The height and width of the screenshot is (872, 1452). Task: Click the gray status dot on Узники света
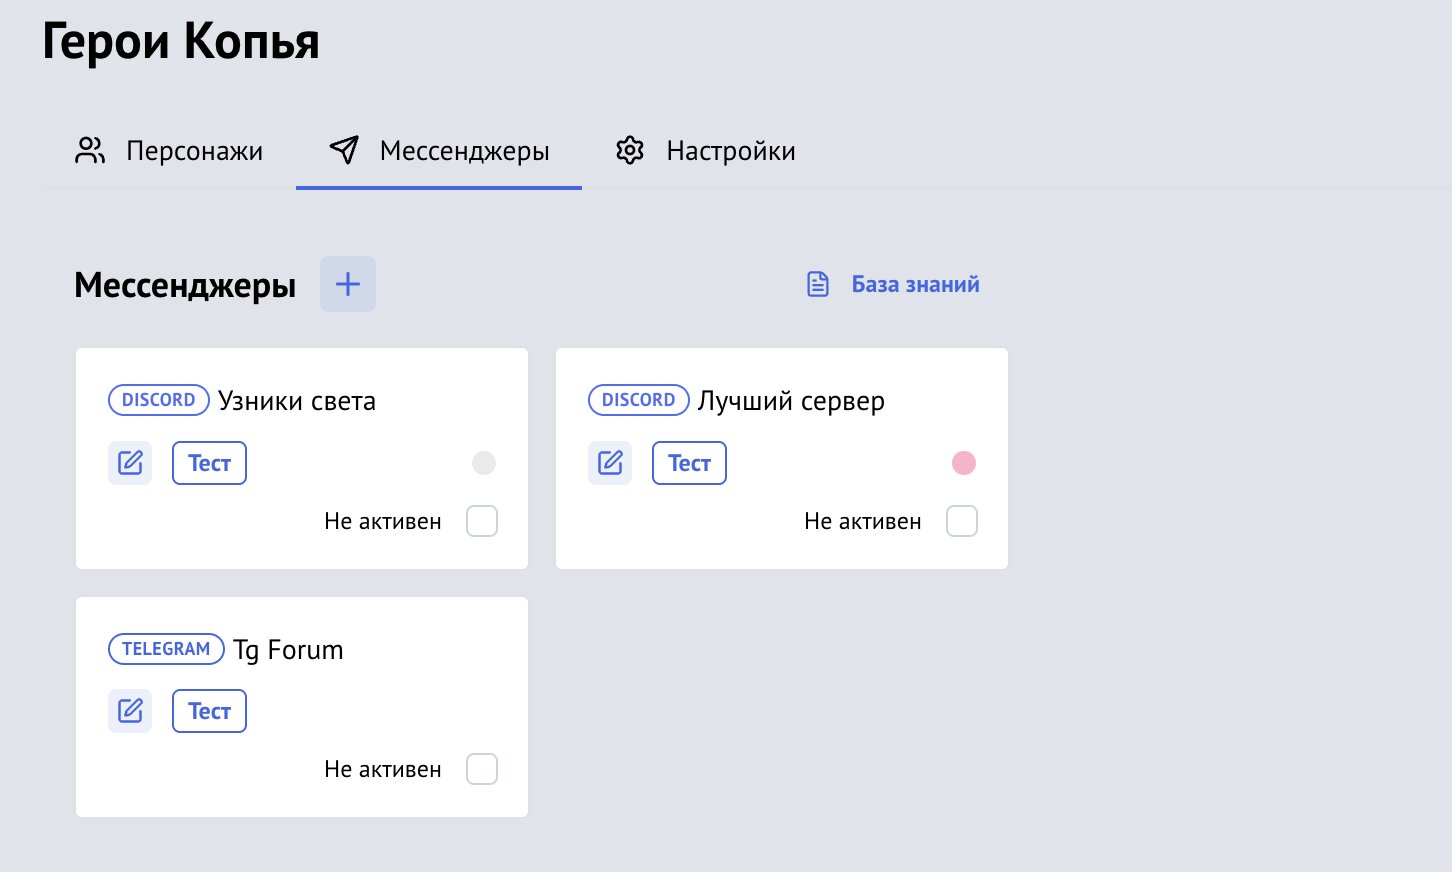(x=484, y=463)
